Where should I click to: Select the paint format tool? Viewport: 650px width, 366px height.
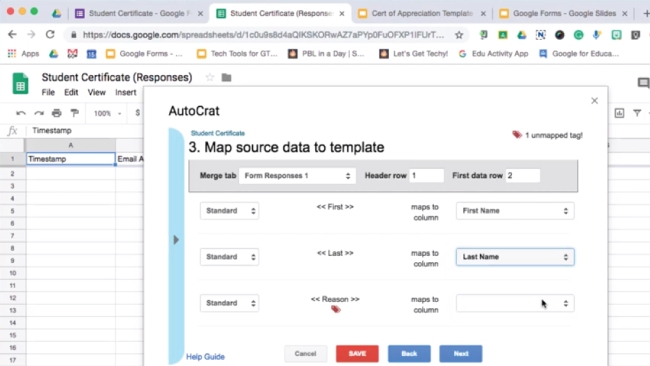click(x=75, y=113)
